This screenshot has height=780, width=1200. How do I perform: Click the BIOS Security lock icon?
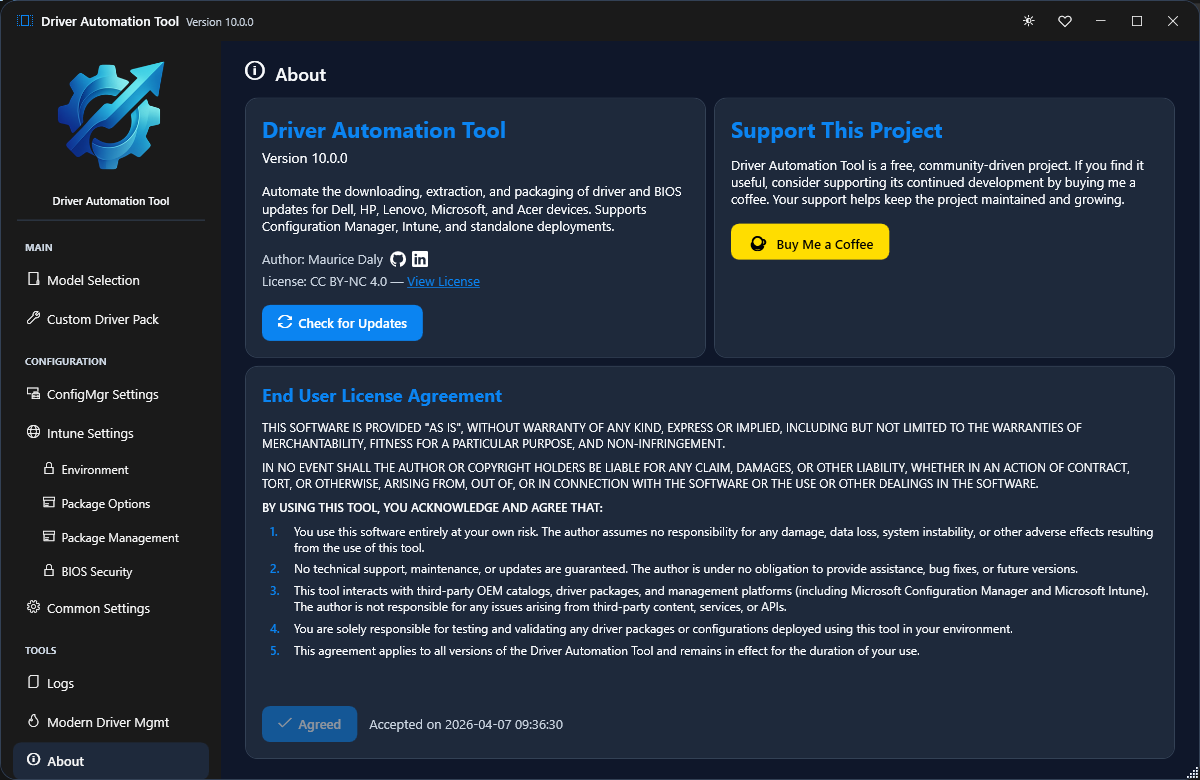(49, 571)
